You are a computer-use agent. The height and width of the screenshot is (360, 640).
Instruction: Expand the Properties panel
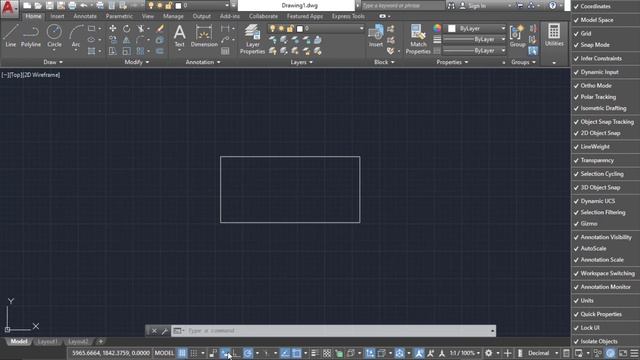(x=452, y=62)
